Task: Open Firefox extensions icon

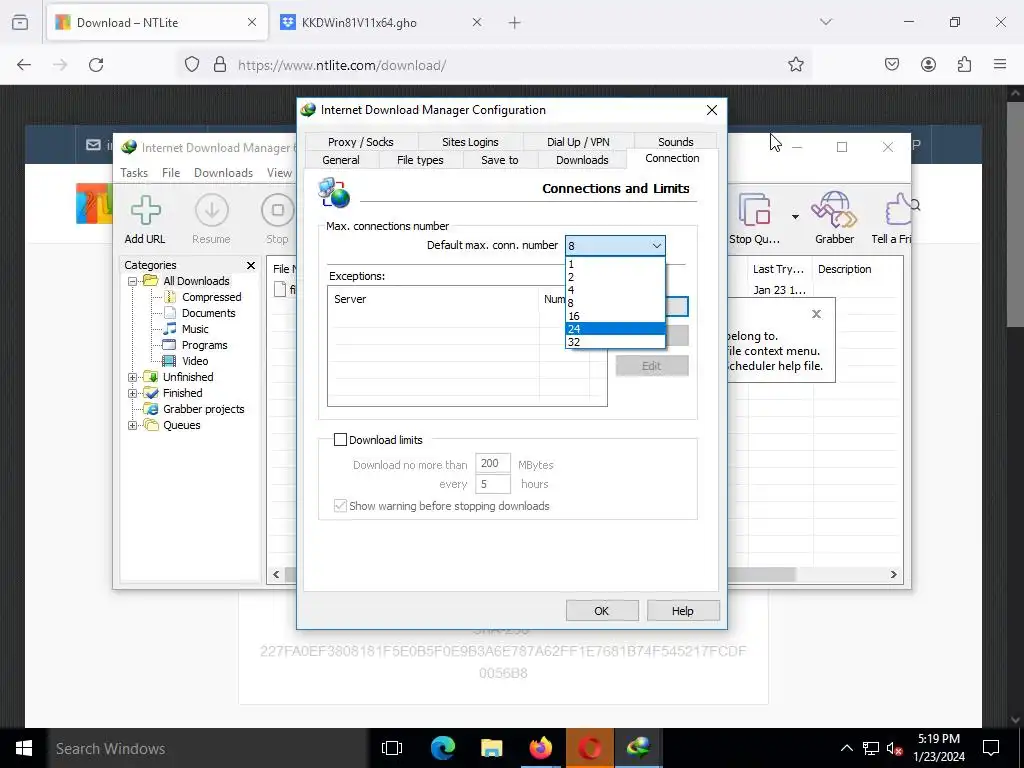Action: coord(965,64)
